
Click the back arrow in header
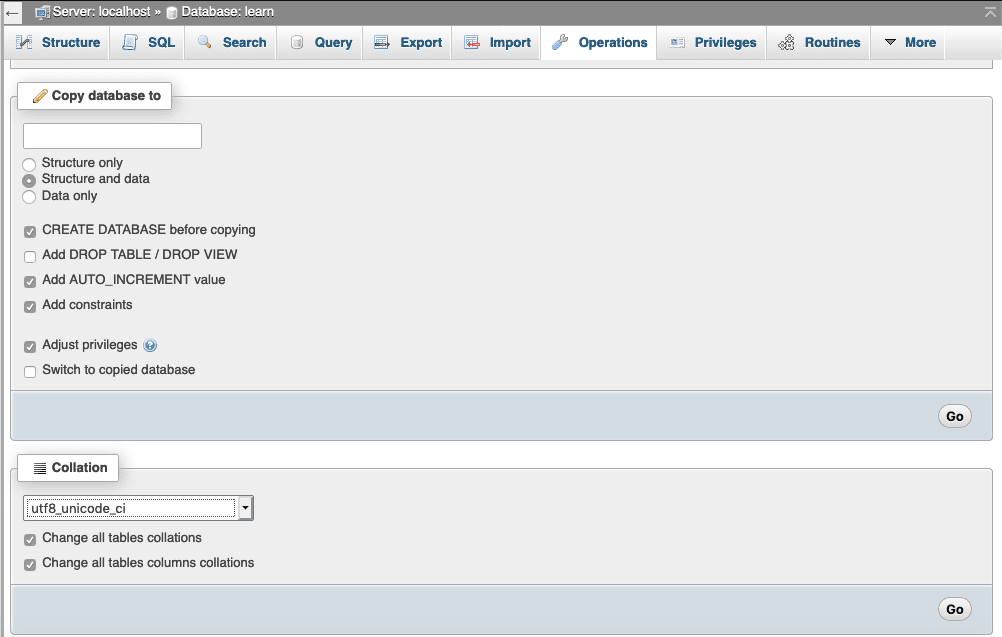click(12, 12)
